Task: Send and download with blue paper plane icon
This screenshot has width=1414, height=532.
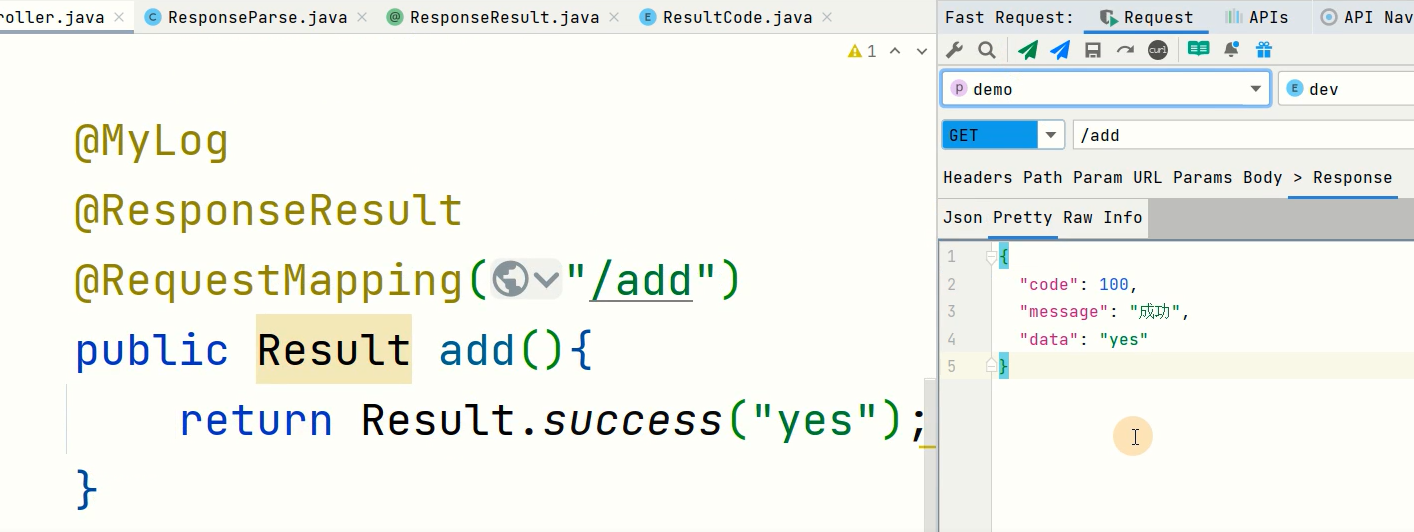Action: coord(1060,50)
